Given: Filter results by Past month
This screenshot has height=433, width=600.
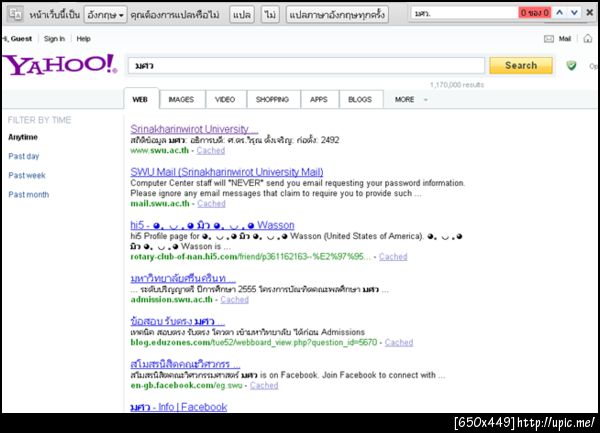Looking at the screenshot, I should tap(29, 194).
